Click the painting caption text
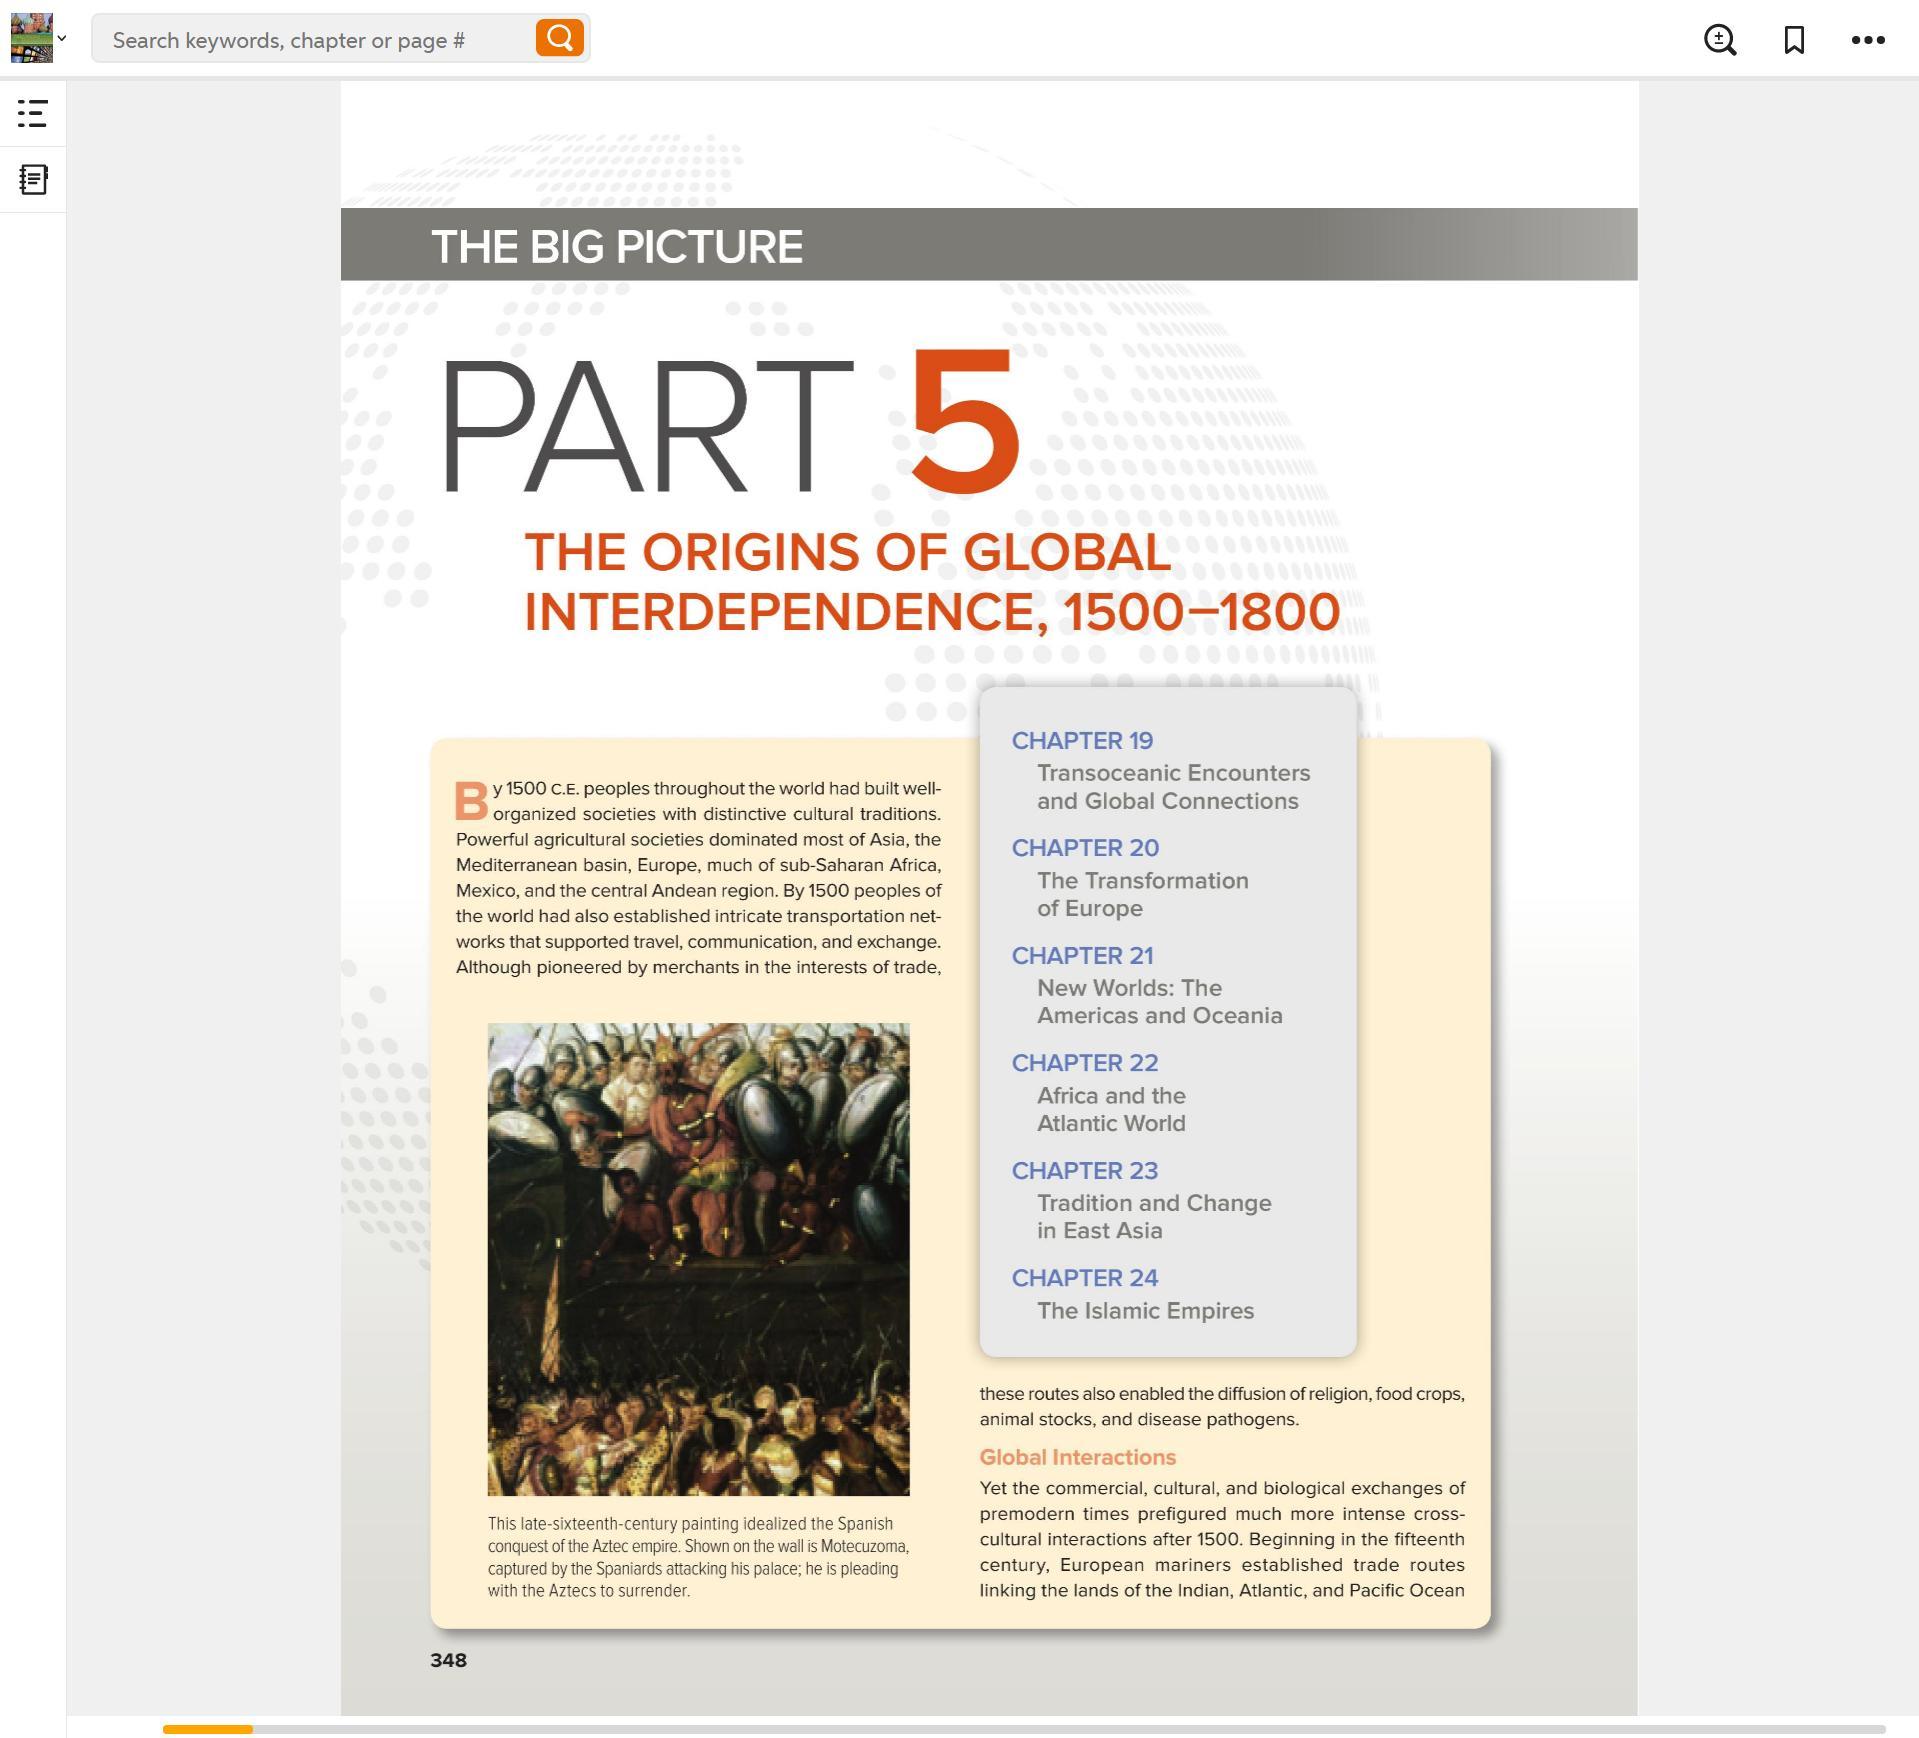1919x1738 pixels. pyautogui.click(x=698, y=1557)
